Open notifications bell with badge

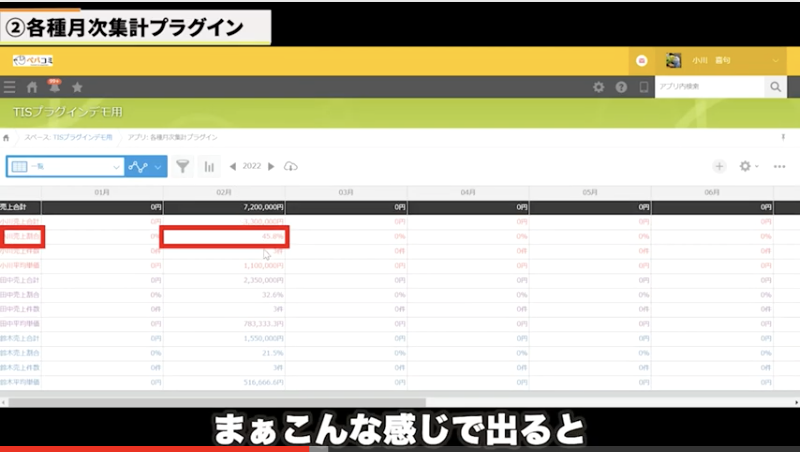[54, 87]
